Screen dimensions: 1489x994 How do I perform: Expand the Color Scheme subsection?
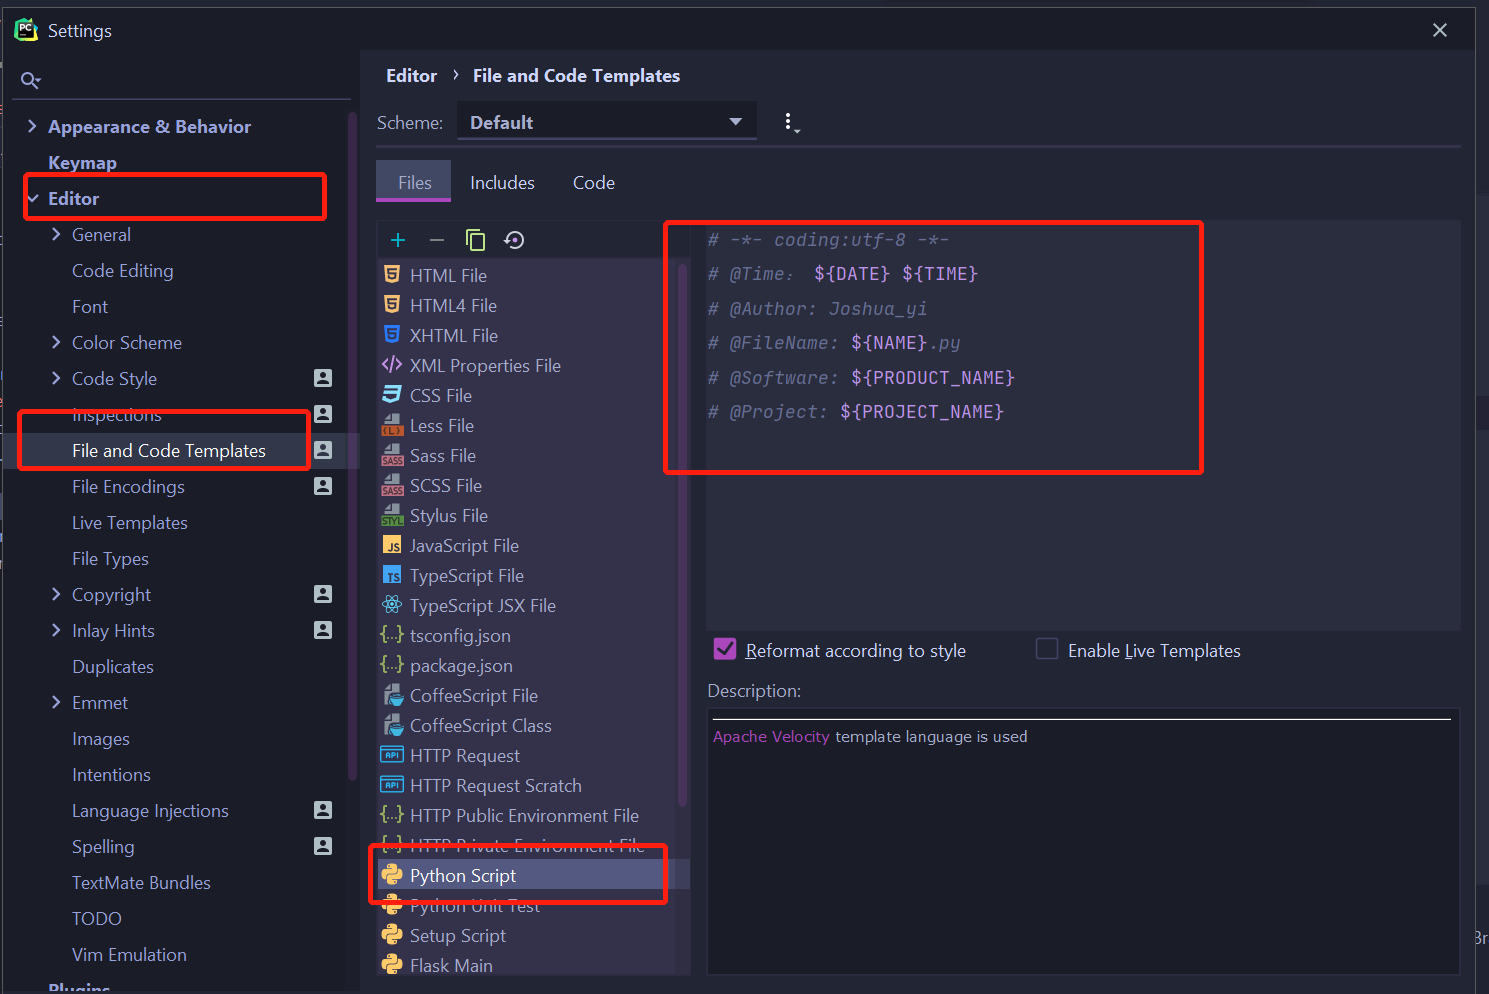[56, 342]
